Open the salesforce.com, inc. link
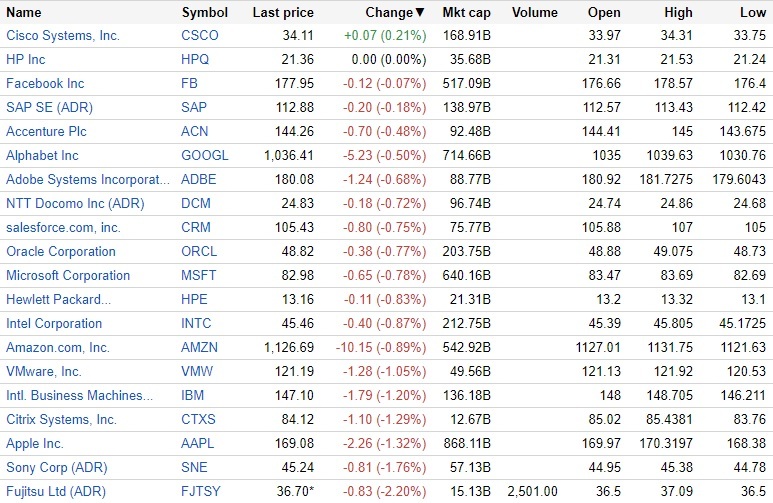773x503 pixels. click(x=63, y=228)
